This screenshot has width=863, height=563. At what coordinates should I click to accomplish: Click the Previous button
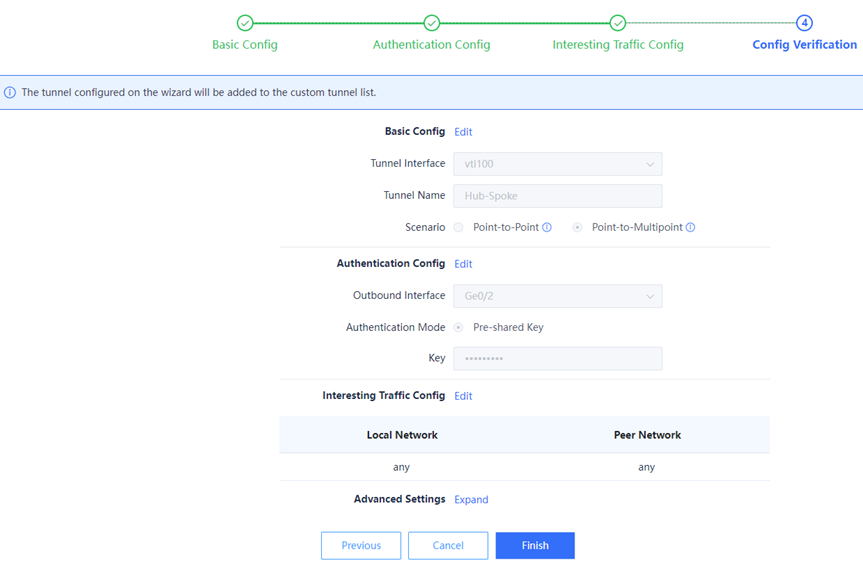tap(361, 546)
